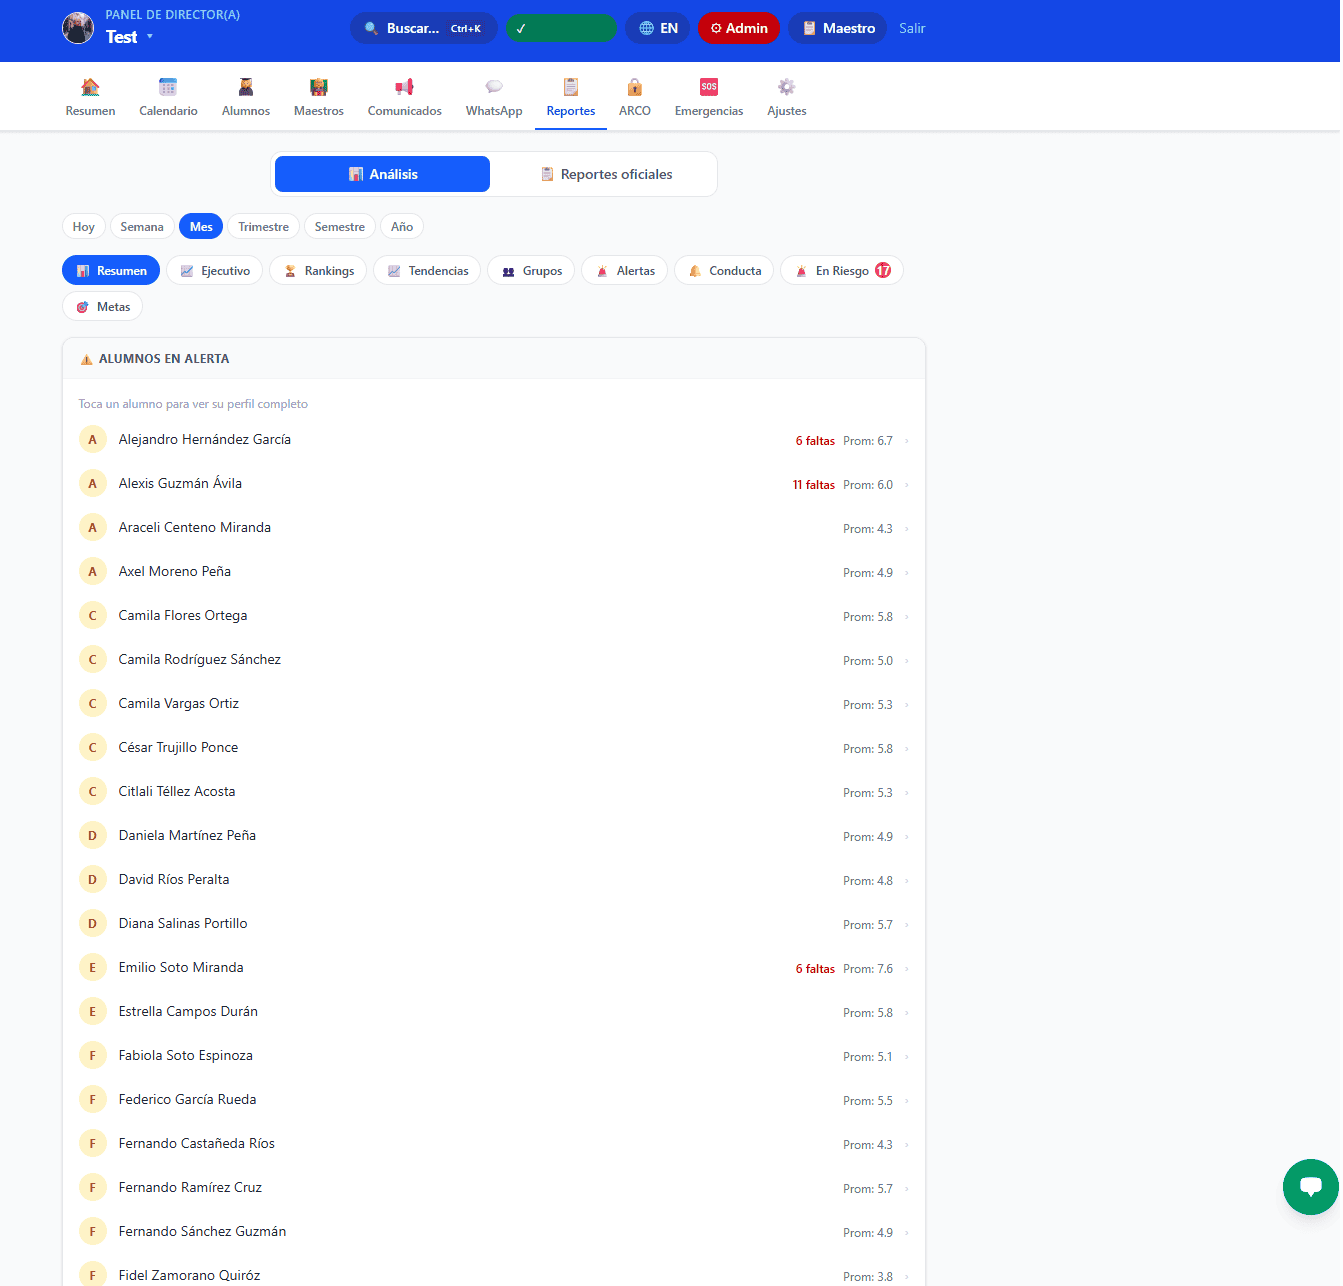
Task: Expand the Test school dropdown arrow
Action: tap(150, 37)
